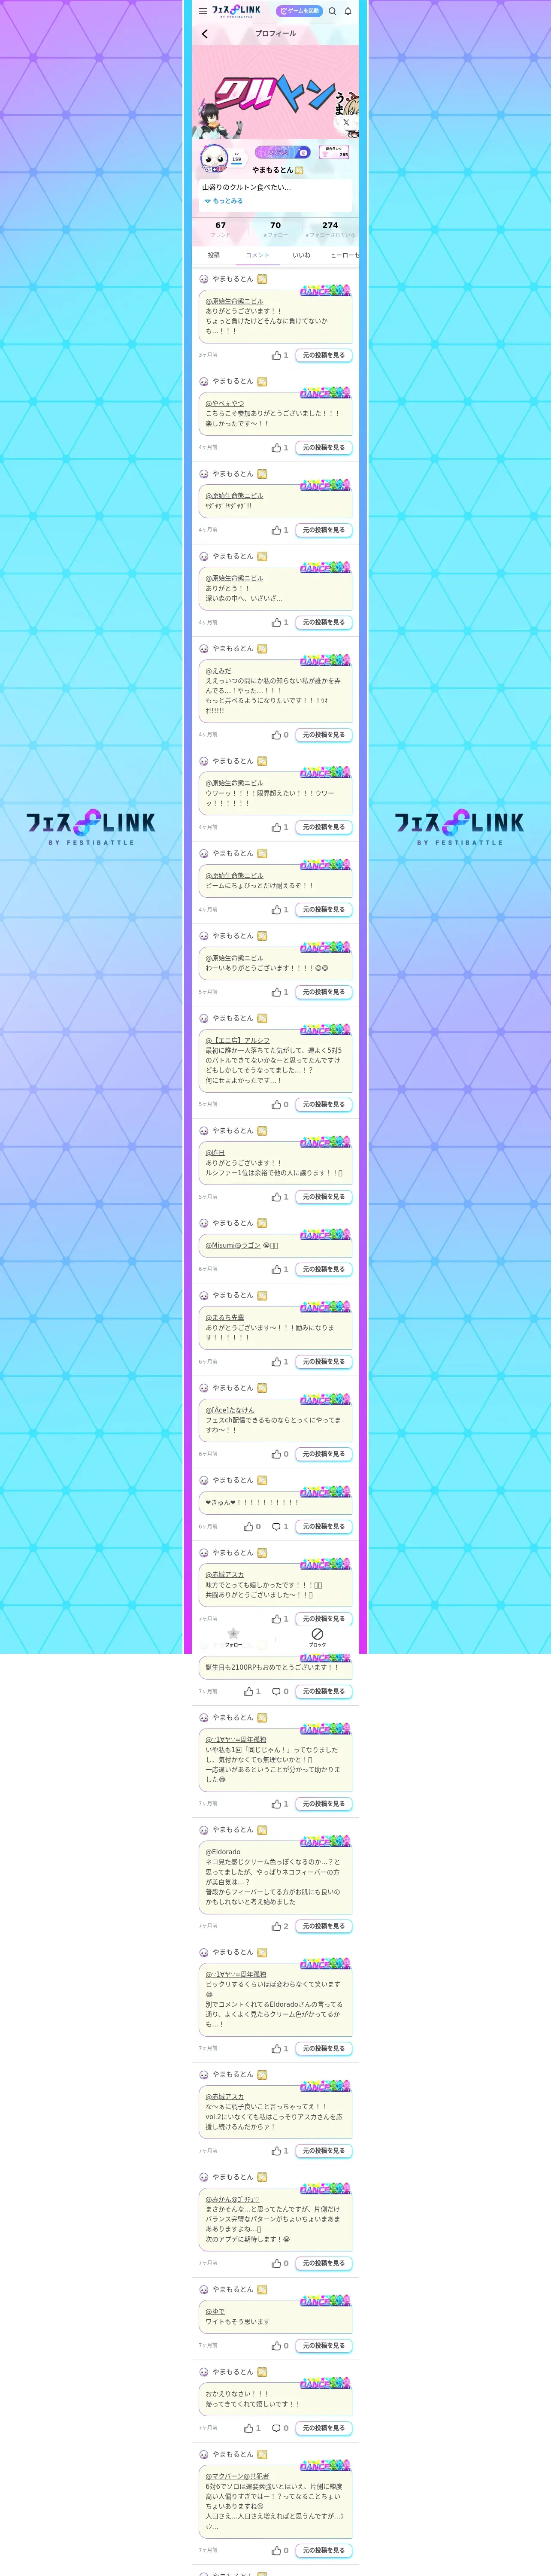Image resolution: width=551 pixels, height=2576 pixels.
Task: Like the 励みになります comment
Action: pos(276,1362)
